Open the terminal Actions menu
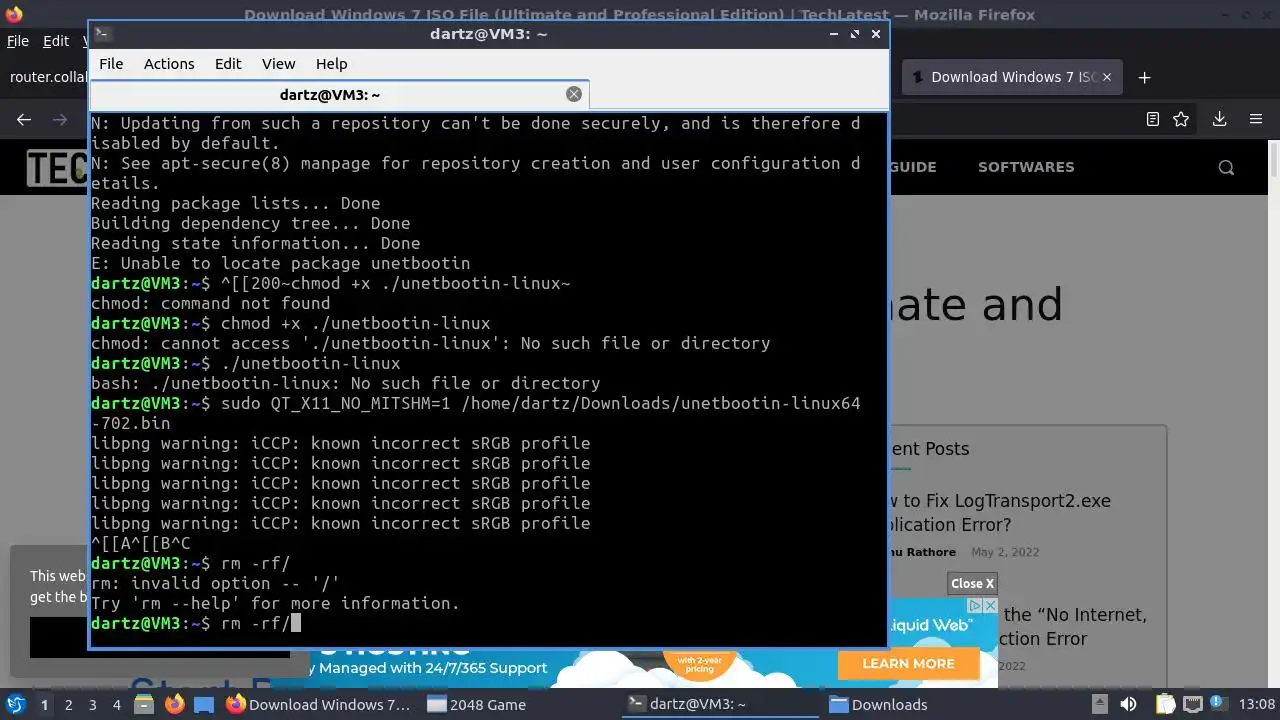1280x720 pixels. tap(169, 63)
